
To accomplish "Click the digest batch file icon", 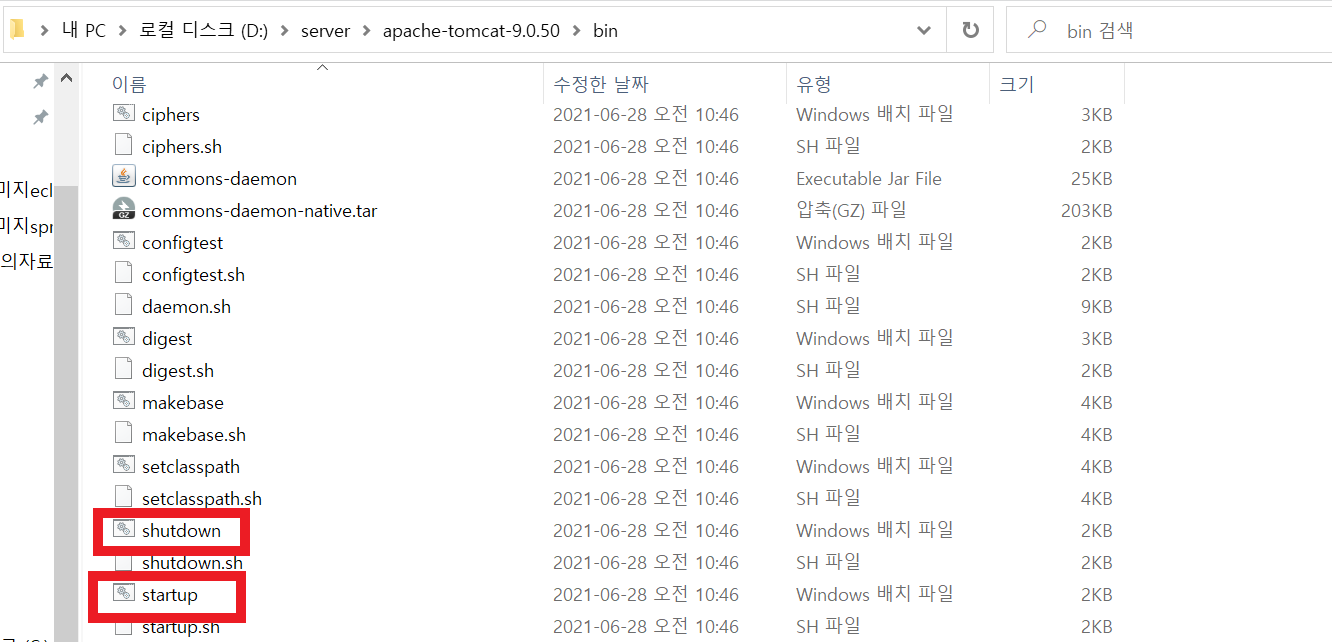I will pos(124,338).
